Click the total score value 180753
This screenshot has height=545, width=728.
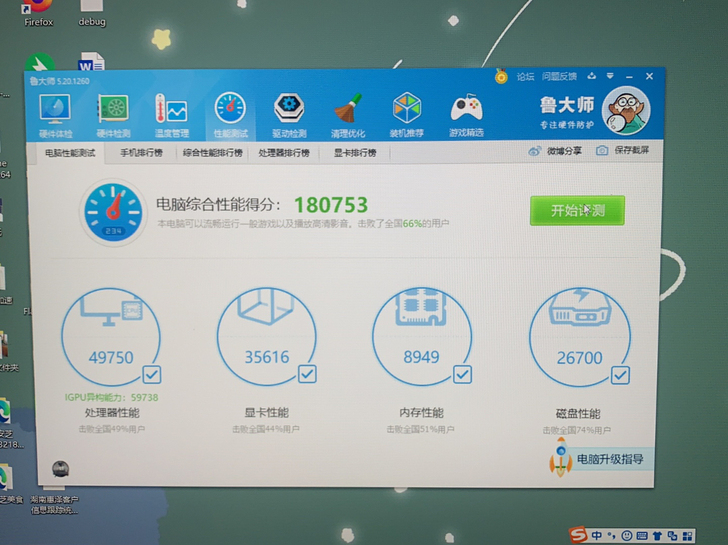tap(331, 205)
